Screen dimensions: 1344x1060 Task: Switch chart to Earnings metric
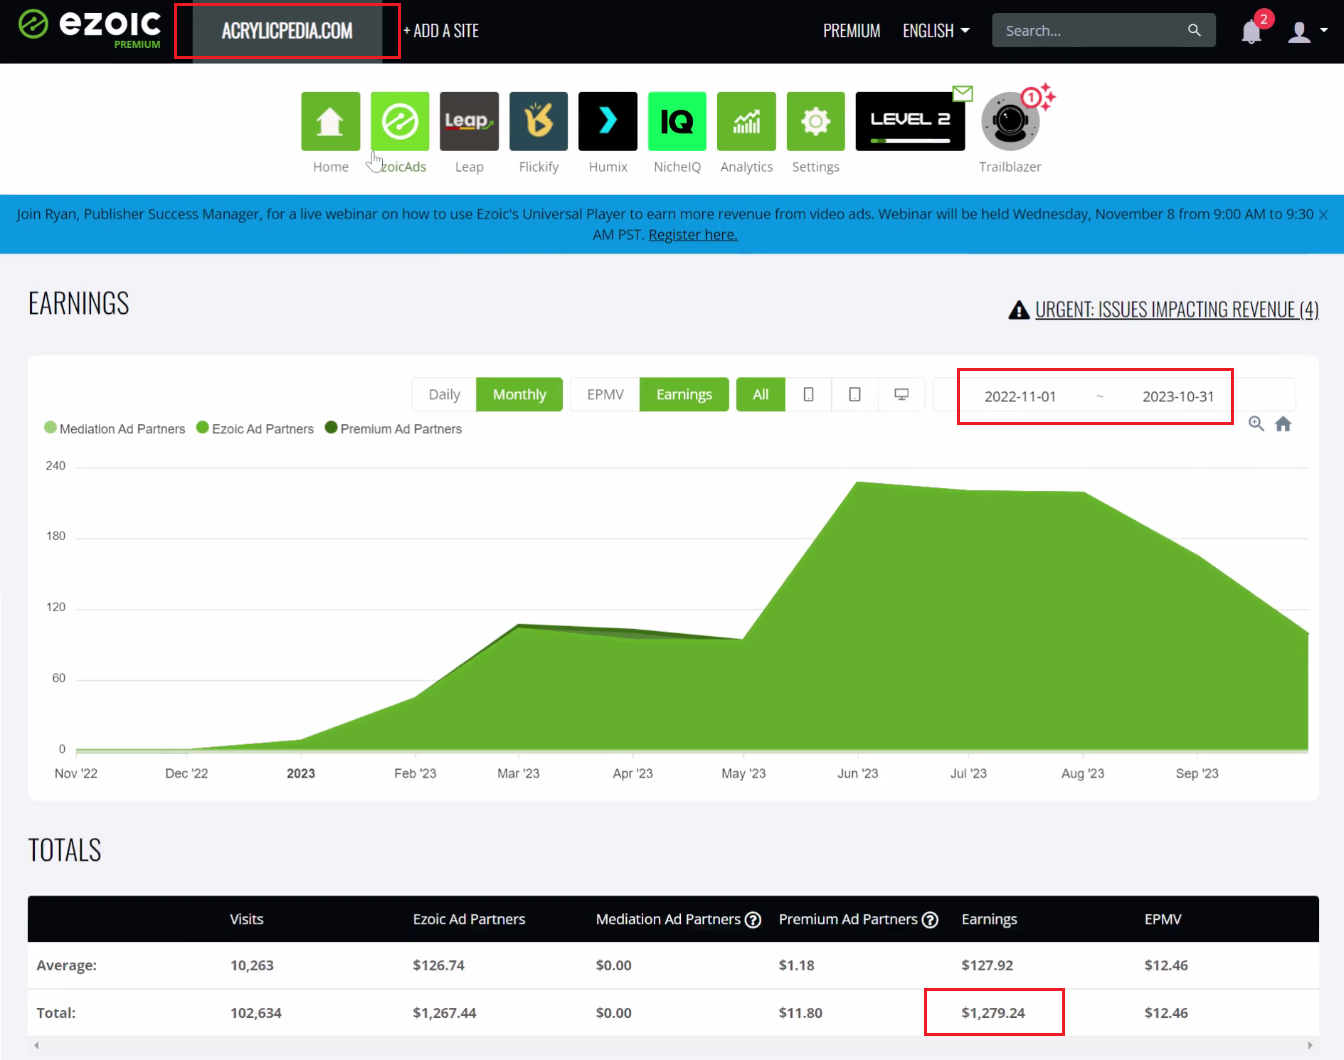684,395
